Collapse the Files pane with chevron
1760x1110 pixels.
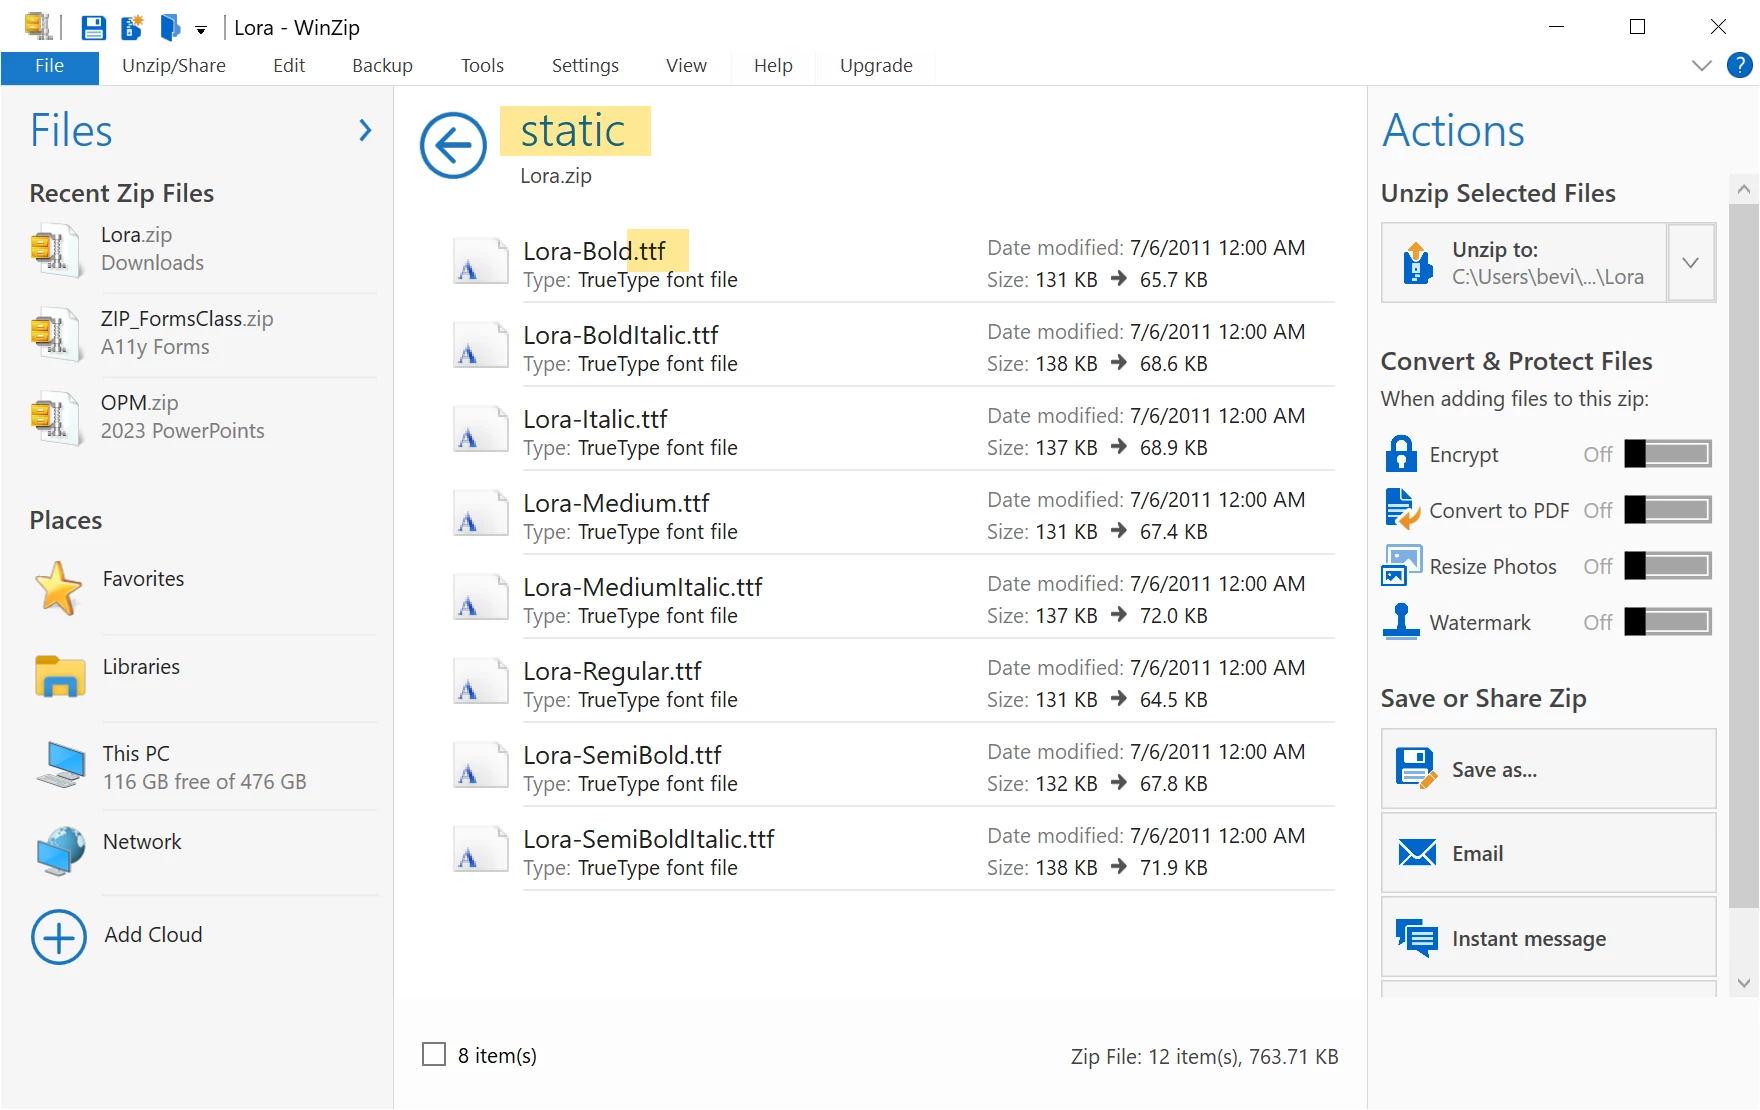(x=365, y=130)
